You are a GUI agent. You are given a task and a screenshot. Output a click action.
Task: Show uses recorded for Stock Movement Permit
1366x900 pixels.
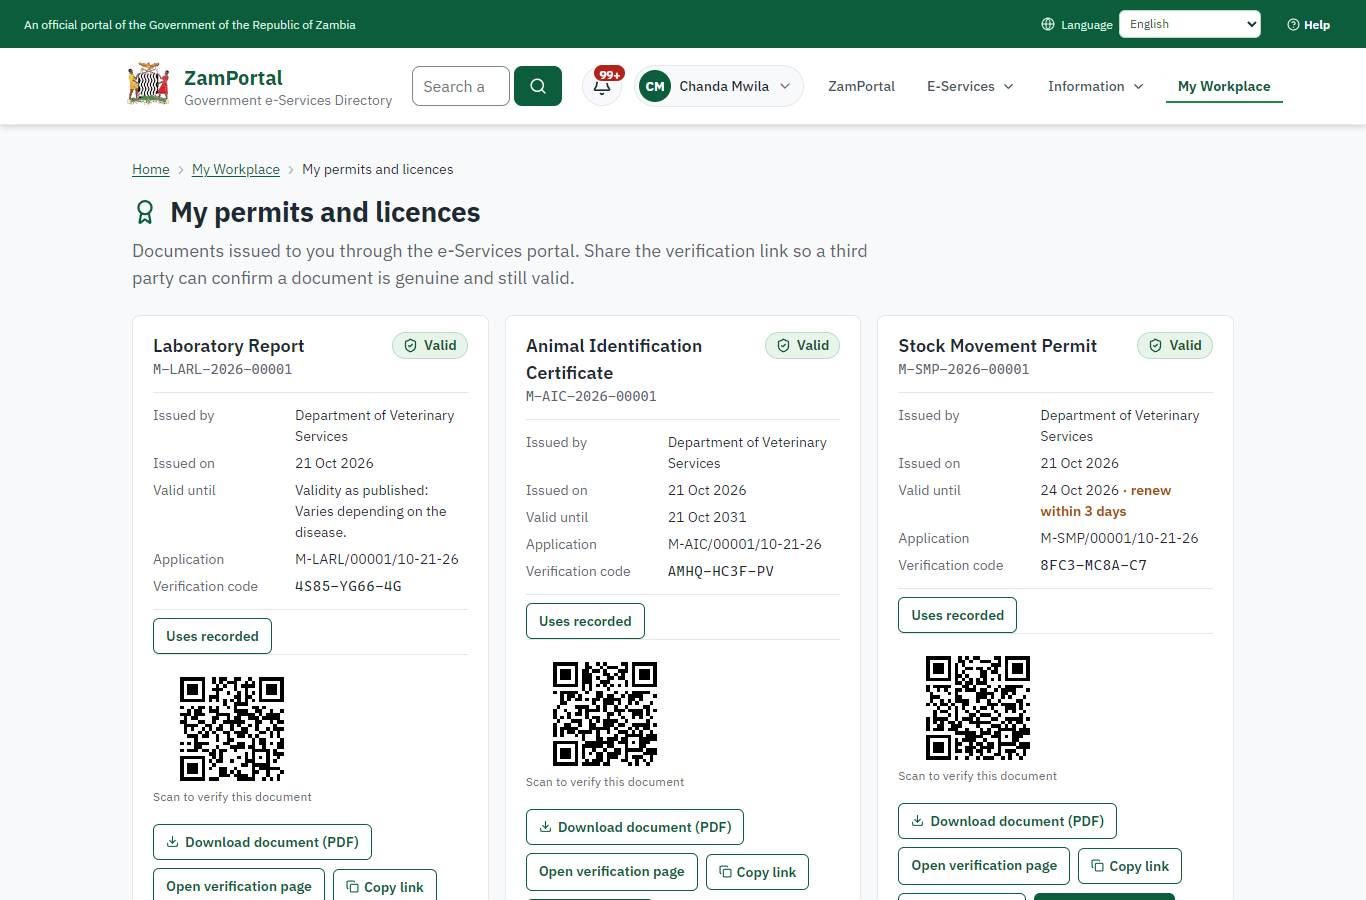tap(958, 615)
